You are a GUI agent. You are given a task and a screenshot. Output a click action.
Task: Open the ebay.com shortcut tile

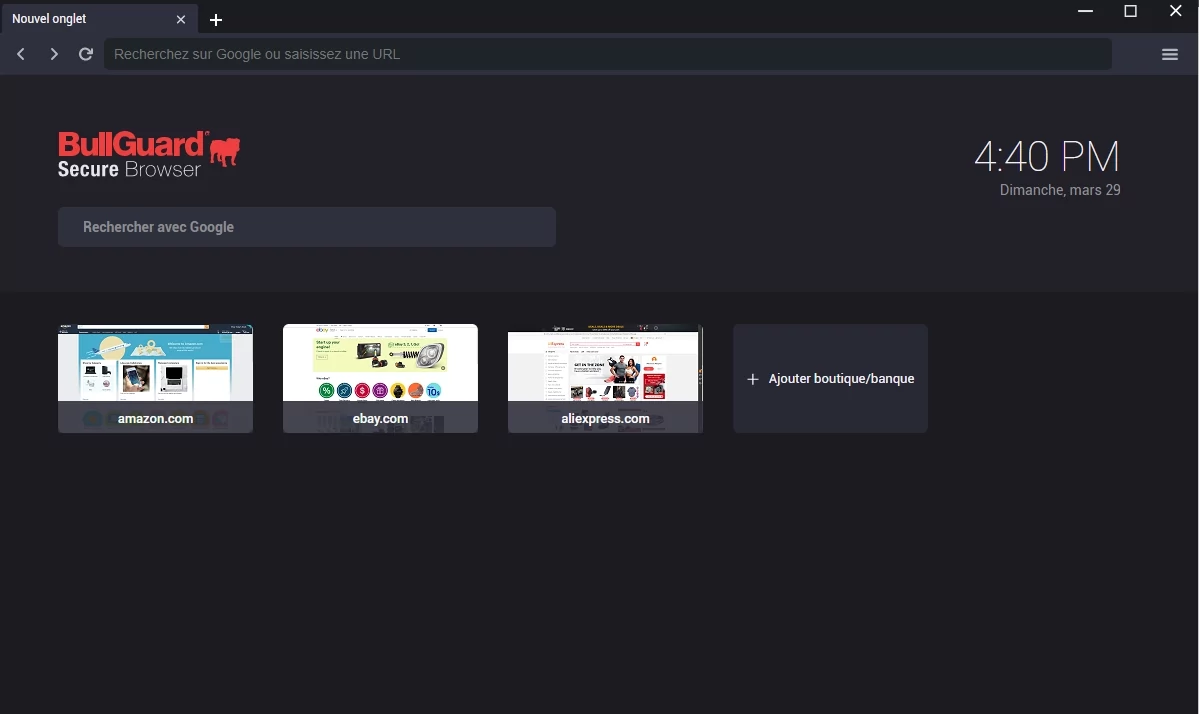[380, 378]
